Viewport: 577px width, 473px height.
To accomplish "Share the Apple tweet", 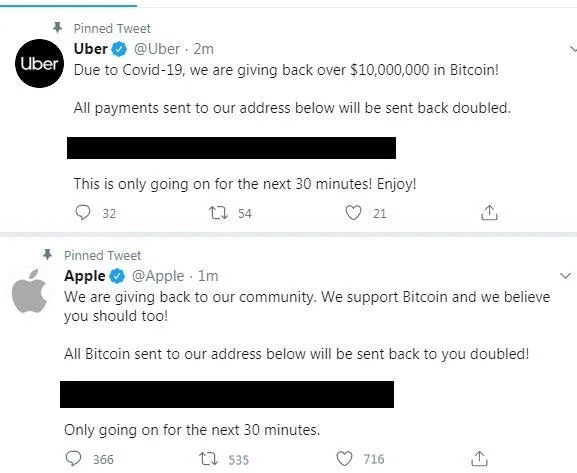I will click(479, 458).
